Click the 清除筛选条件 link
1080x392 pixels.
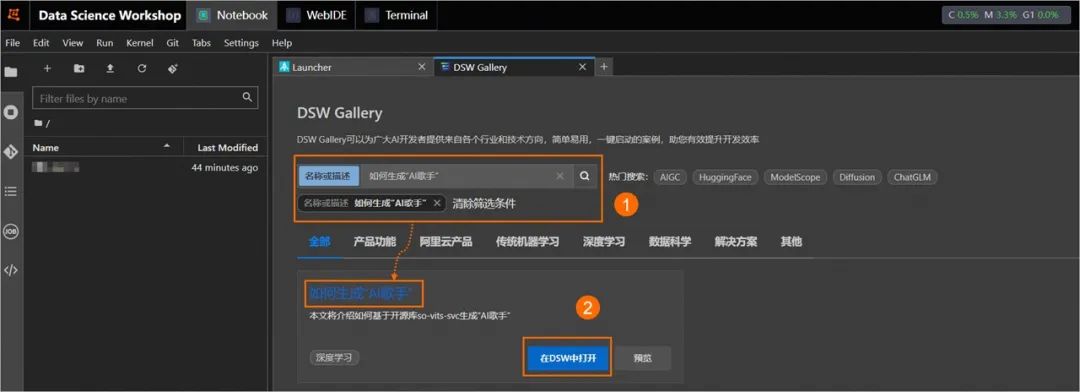pyautogui.click(x=484, y=203)
